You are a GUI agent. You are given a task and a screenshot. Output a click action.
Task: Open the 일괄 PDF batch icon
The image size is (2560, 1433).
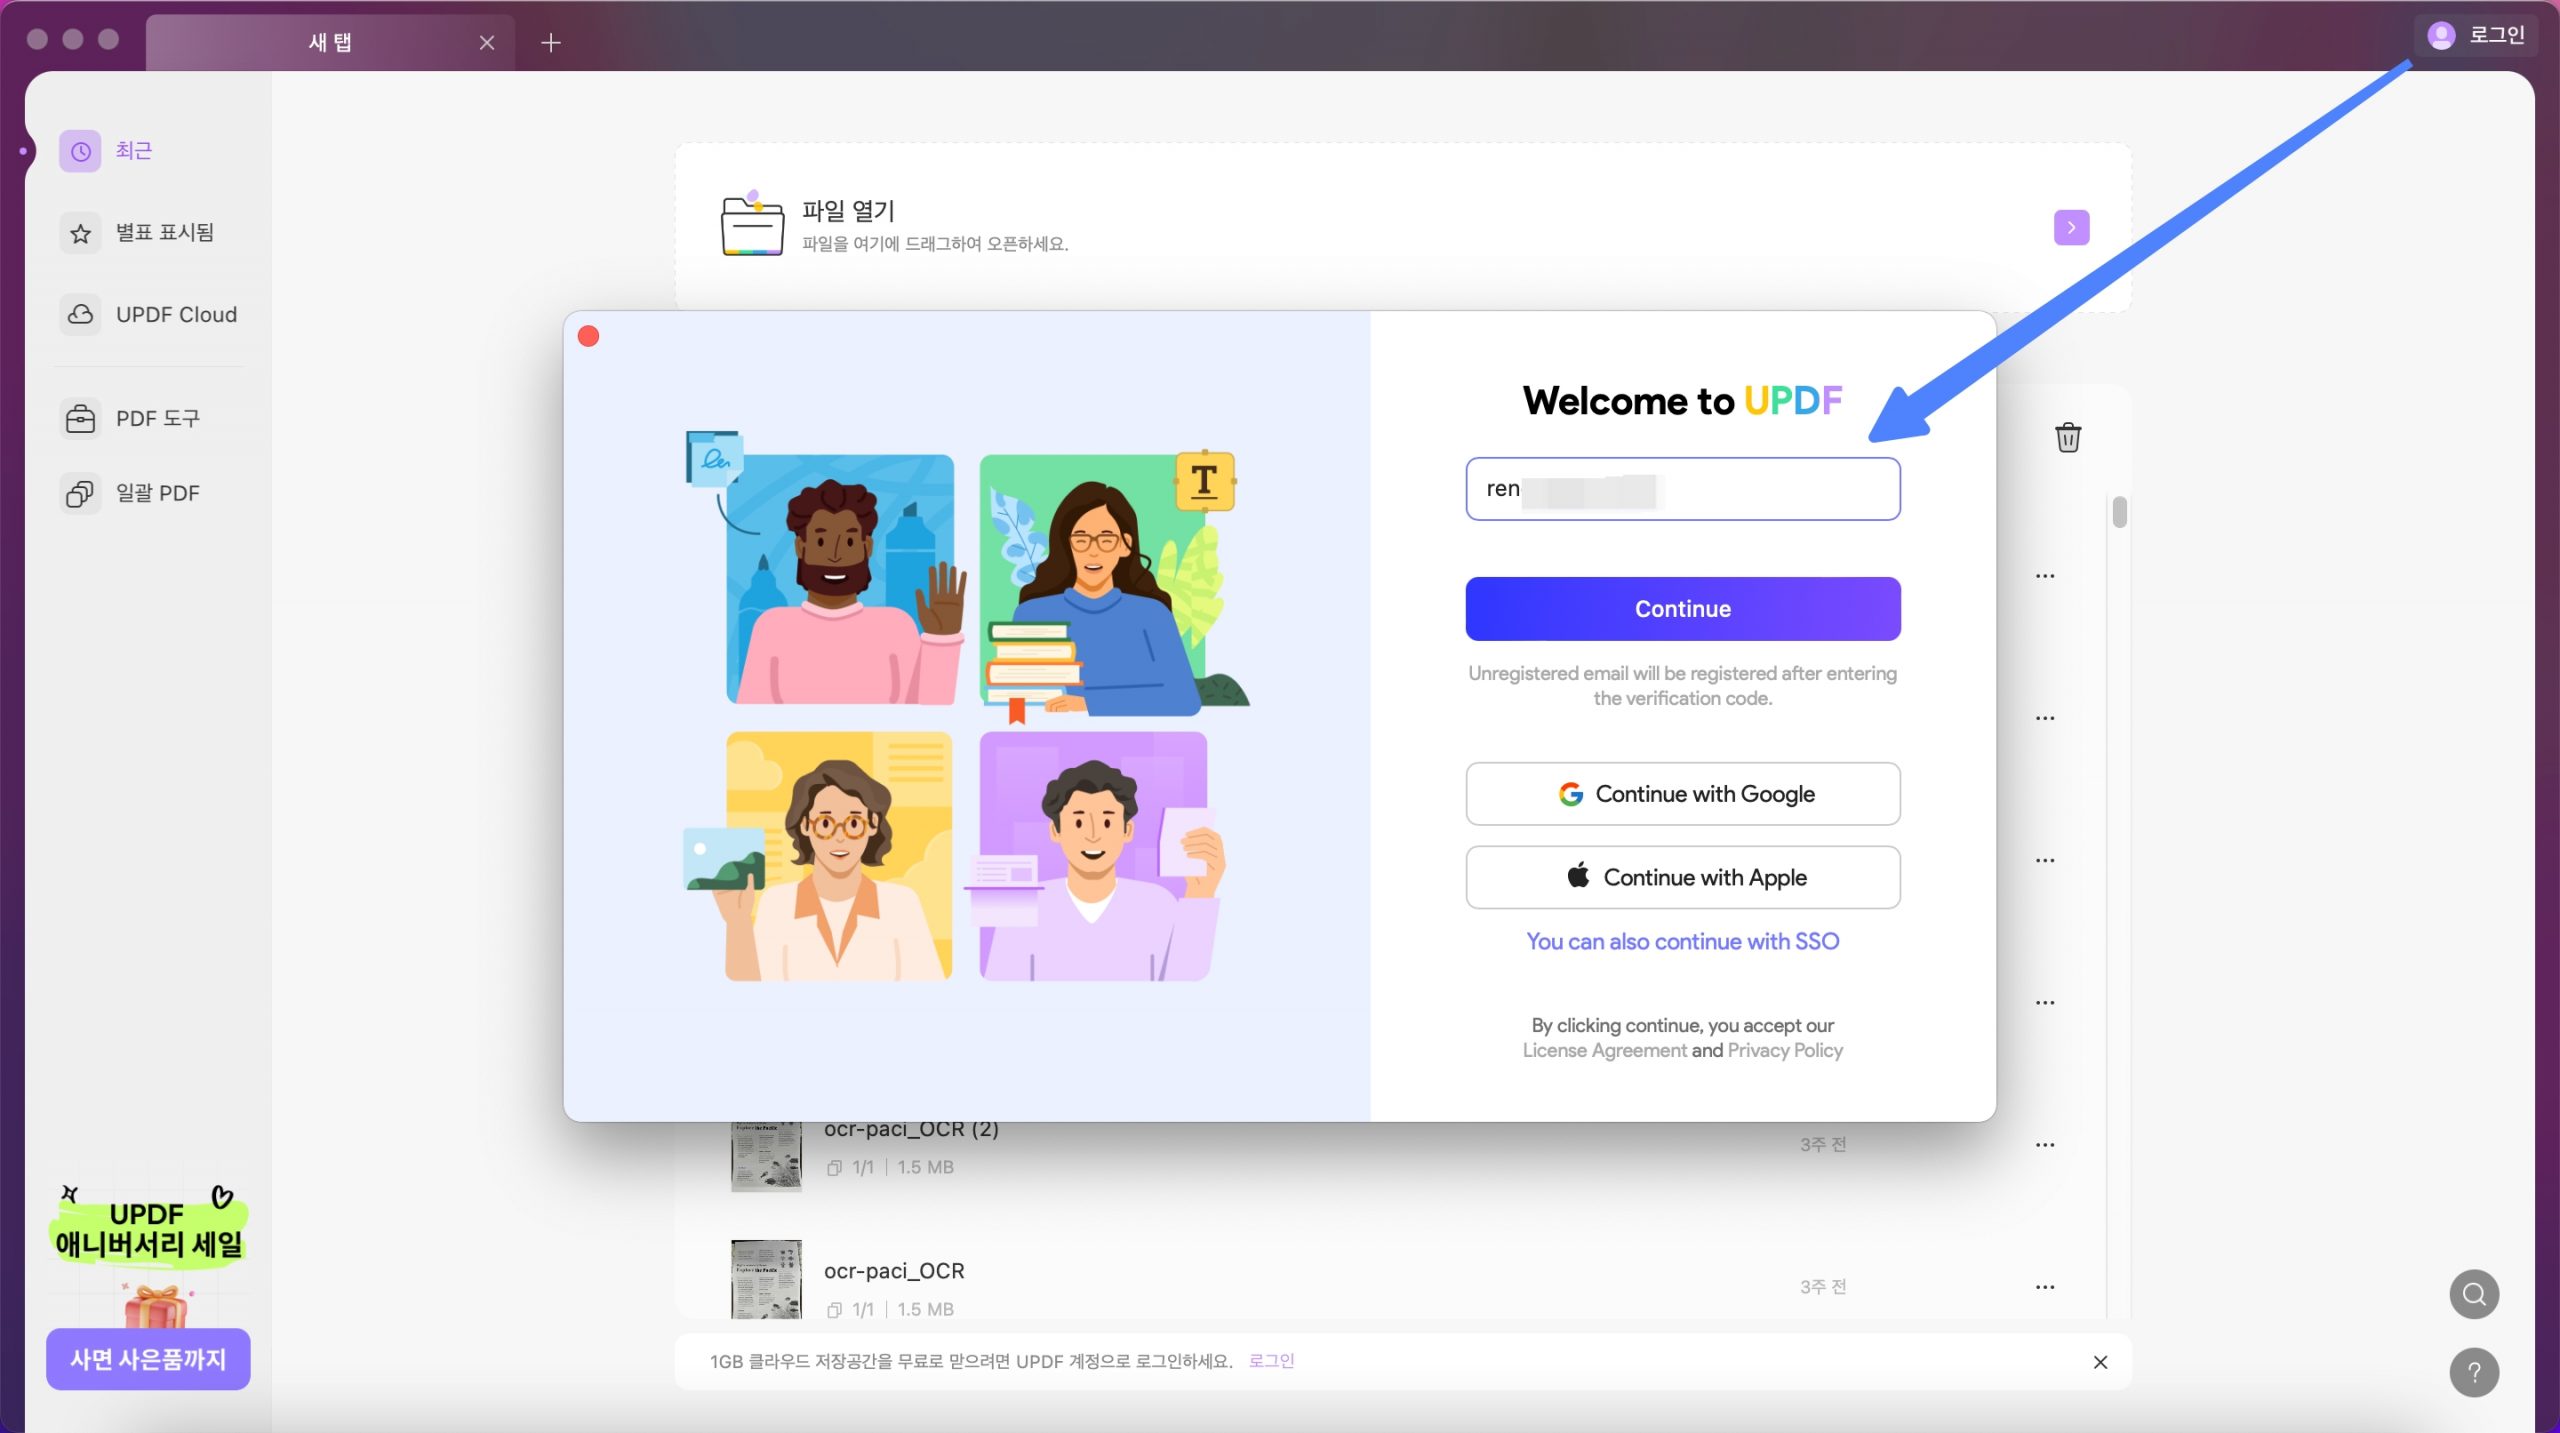pyautogui.click(x=80, y=493)
